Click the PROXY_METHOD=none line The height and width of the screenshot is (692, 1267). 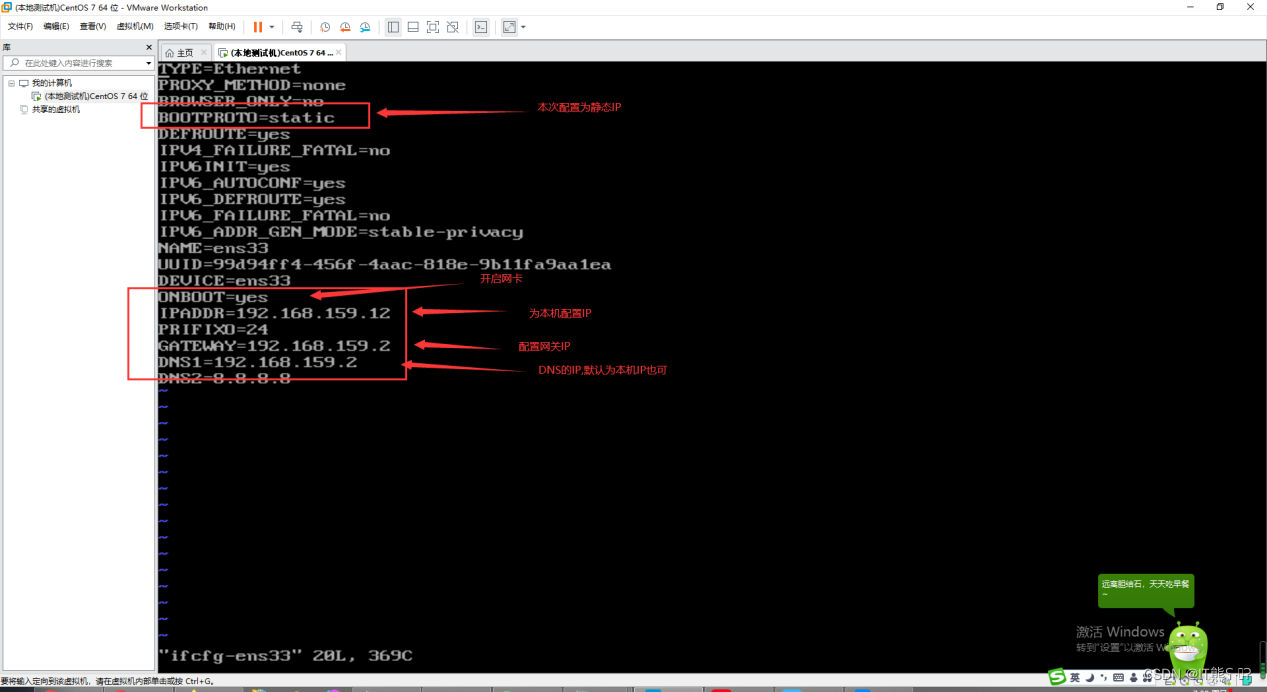[252, 85]
